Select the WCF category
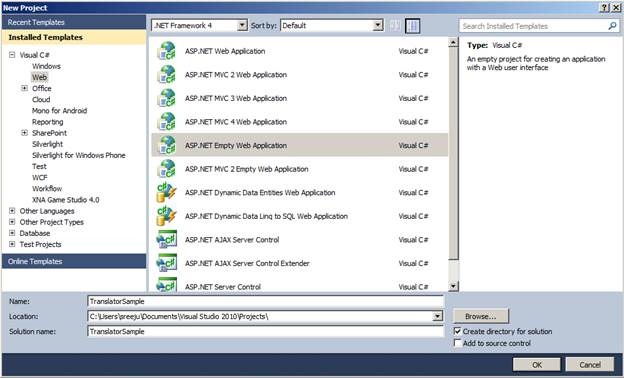Screen dimensions: 624x378 pyautogui.click(x=39, y=177)
